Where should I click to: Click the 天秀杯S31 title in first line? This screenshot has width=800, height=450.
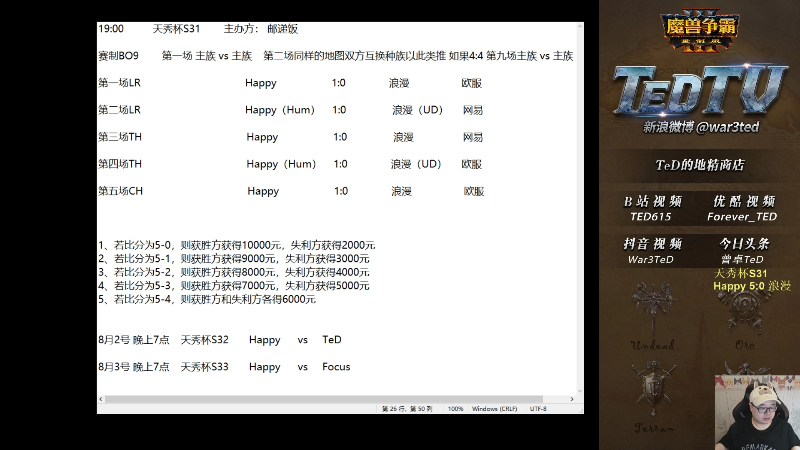177,29
